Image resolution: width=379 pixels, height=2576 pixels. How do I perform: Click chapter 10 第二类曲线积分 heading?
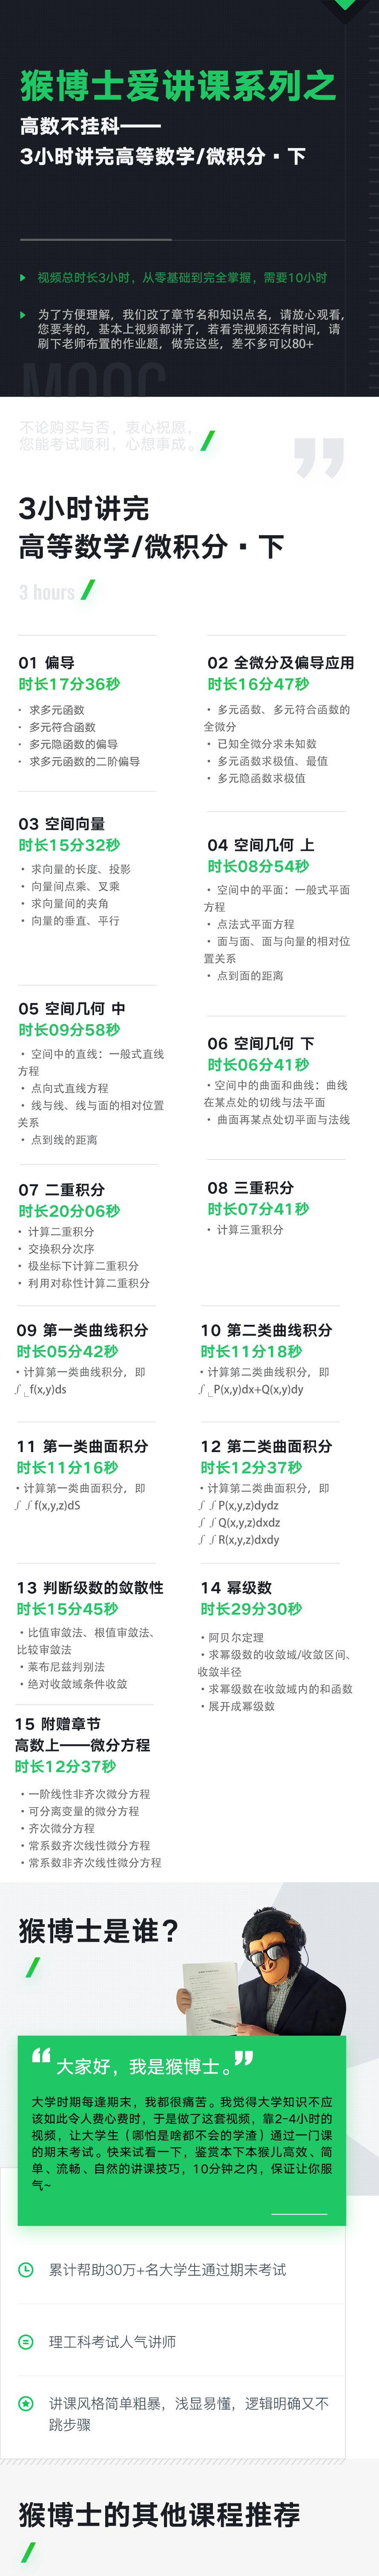click(x=266, y=1330)
